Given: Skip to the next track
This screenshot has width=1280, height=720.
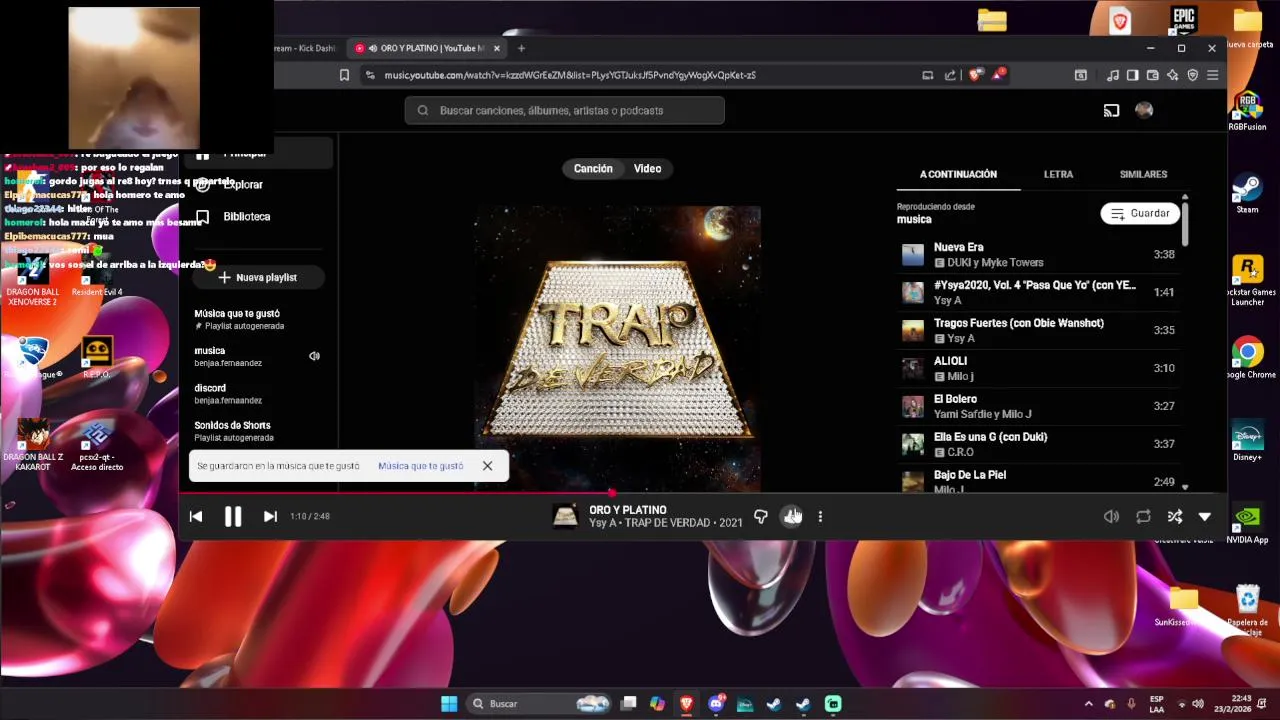Looking at the screenshot, I should pyautogui.click(x=270, y=516).
